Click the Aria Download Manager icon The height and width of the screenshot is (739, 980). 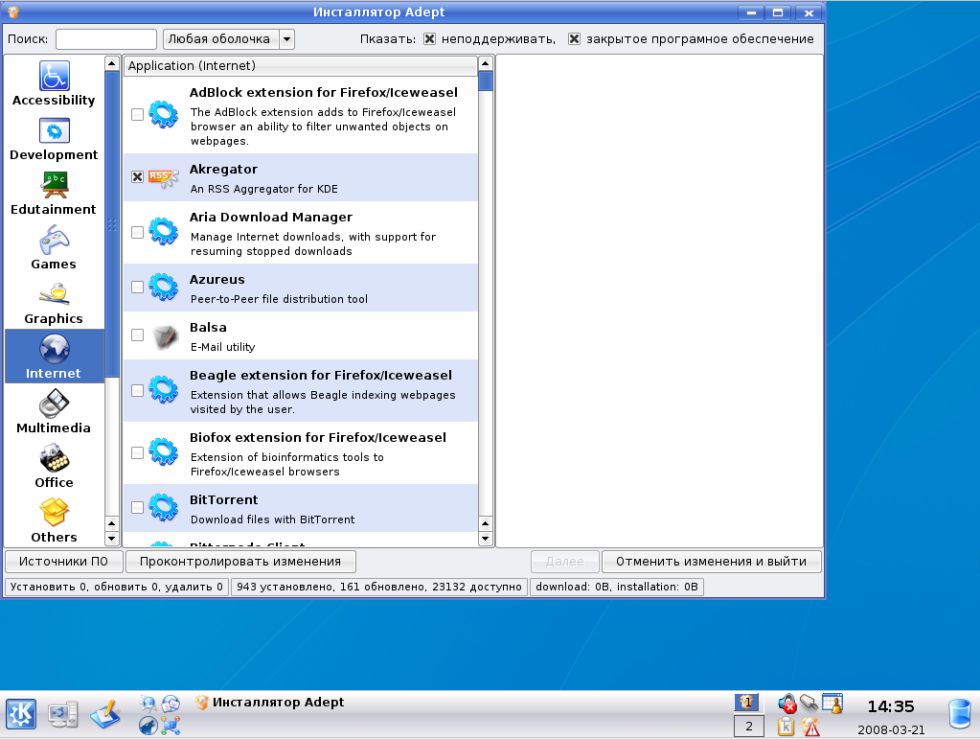point(164,232)
